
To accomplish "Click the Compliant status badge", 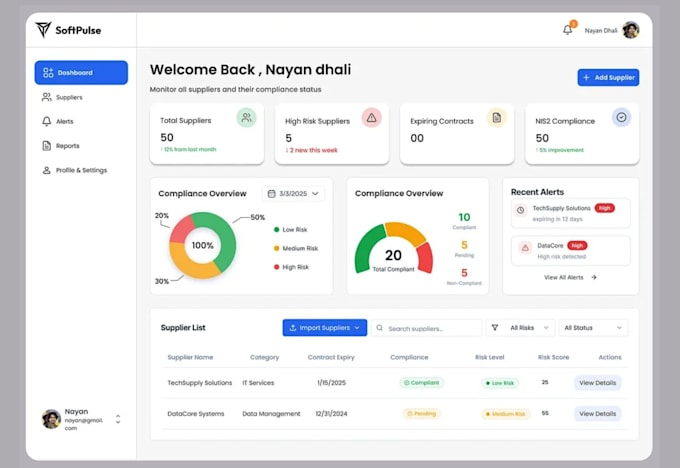I will (422, 383).
